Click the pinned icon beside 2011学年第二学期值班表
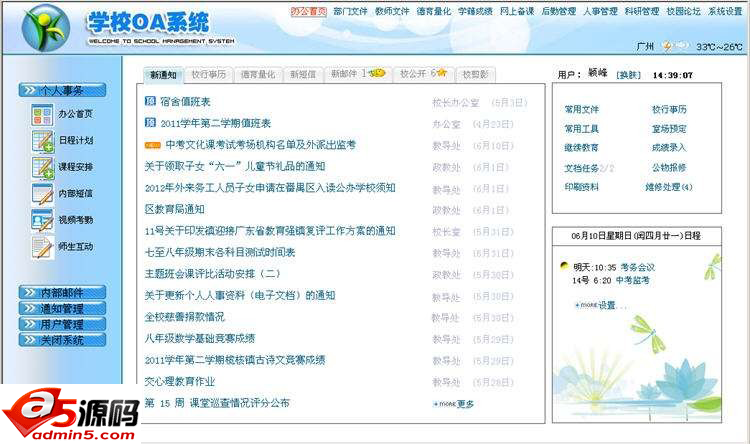 (x=150, y=122)
